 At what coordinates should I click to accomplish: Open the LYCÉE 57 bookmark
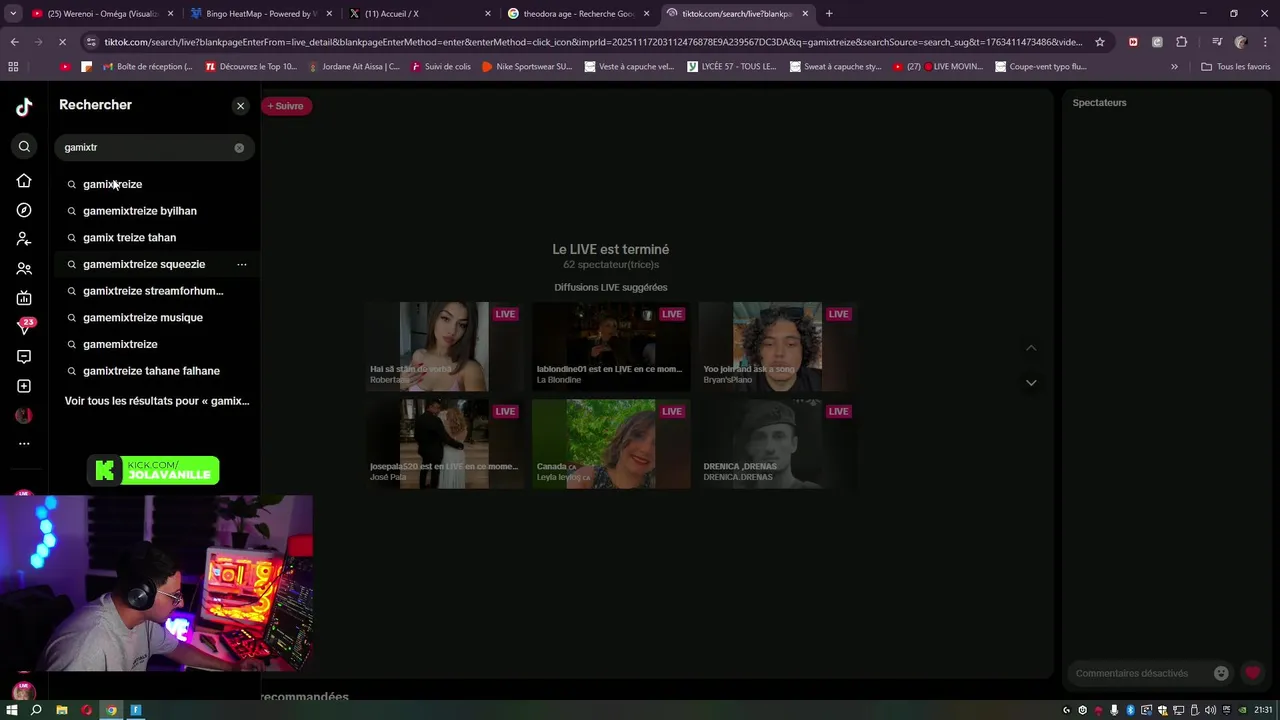point(731,67)
